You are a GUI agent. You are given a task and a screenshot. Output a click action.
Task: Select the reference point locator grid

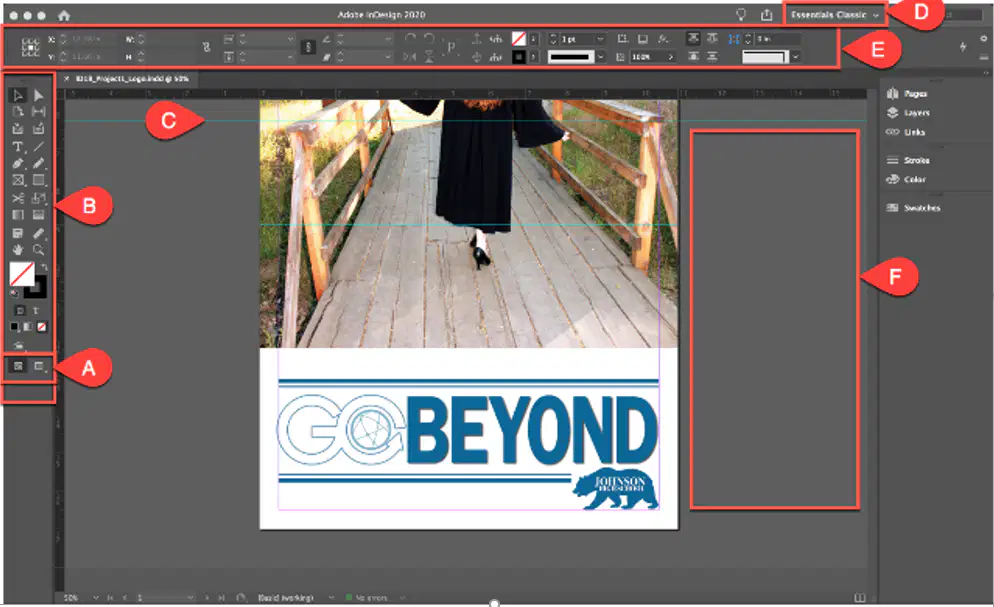pos(30,48)
